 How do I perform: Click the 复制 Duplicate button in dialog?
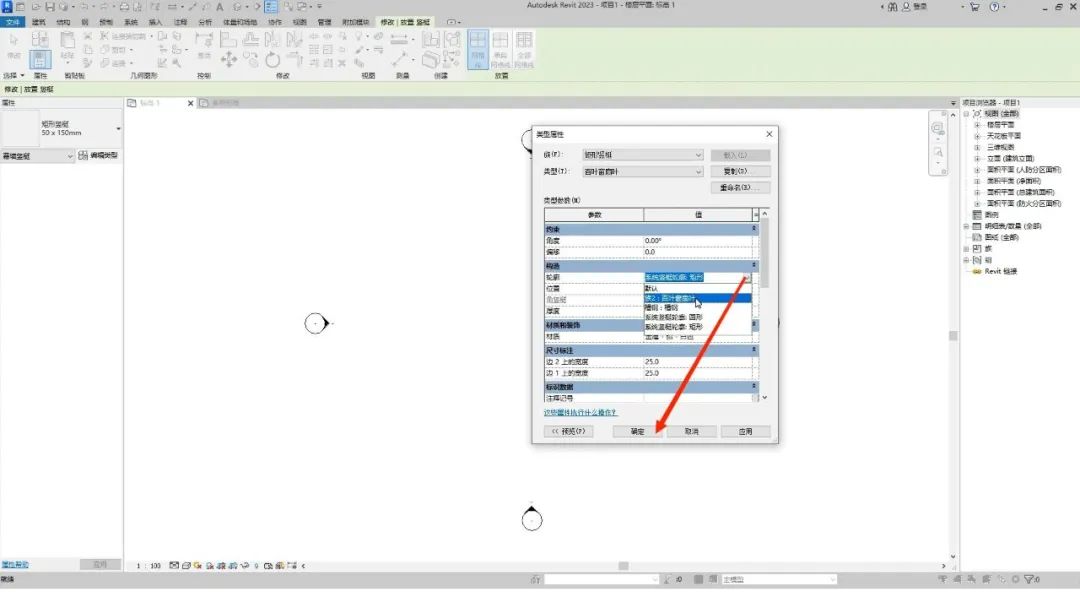pyautogui.click(x=740, y=171)
